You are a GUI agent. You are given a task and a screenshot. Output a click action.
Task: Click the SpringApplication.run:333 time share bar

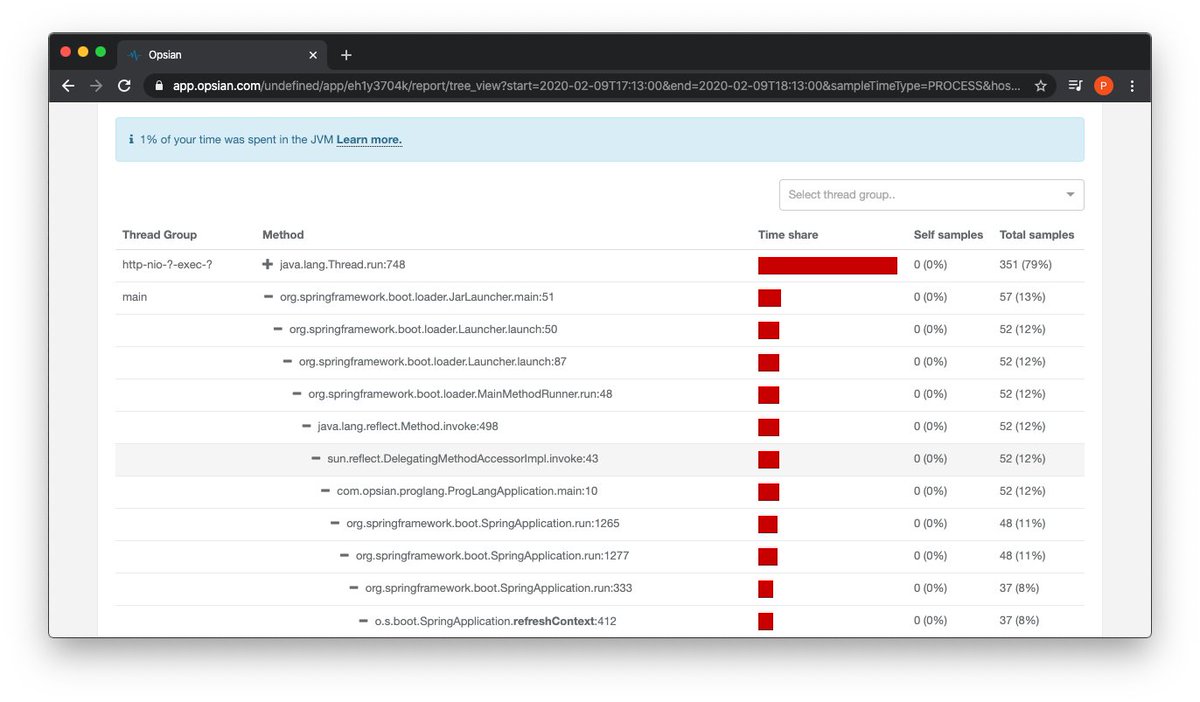[766, 588]
